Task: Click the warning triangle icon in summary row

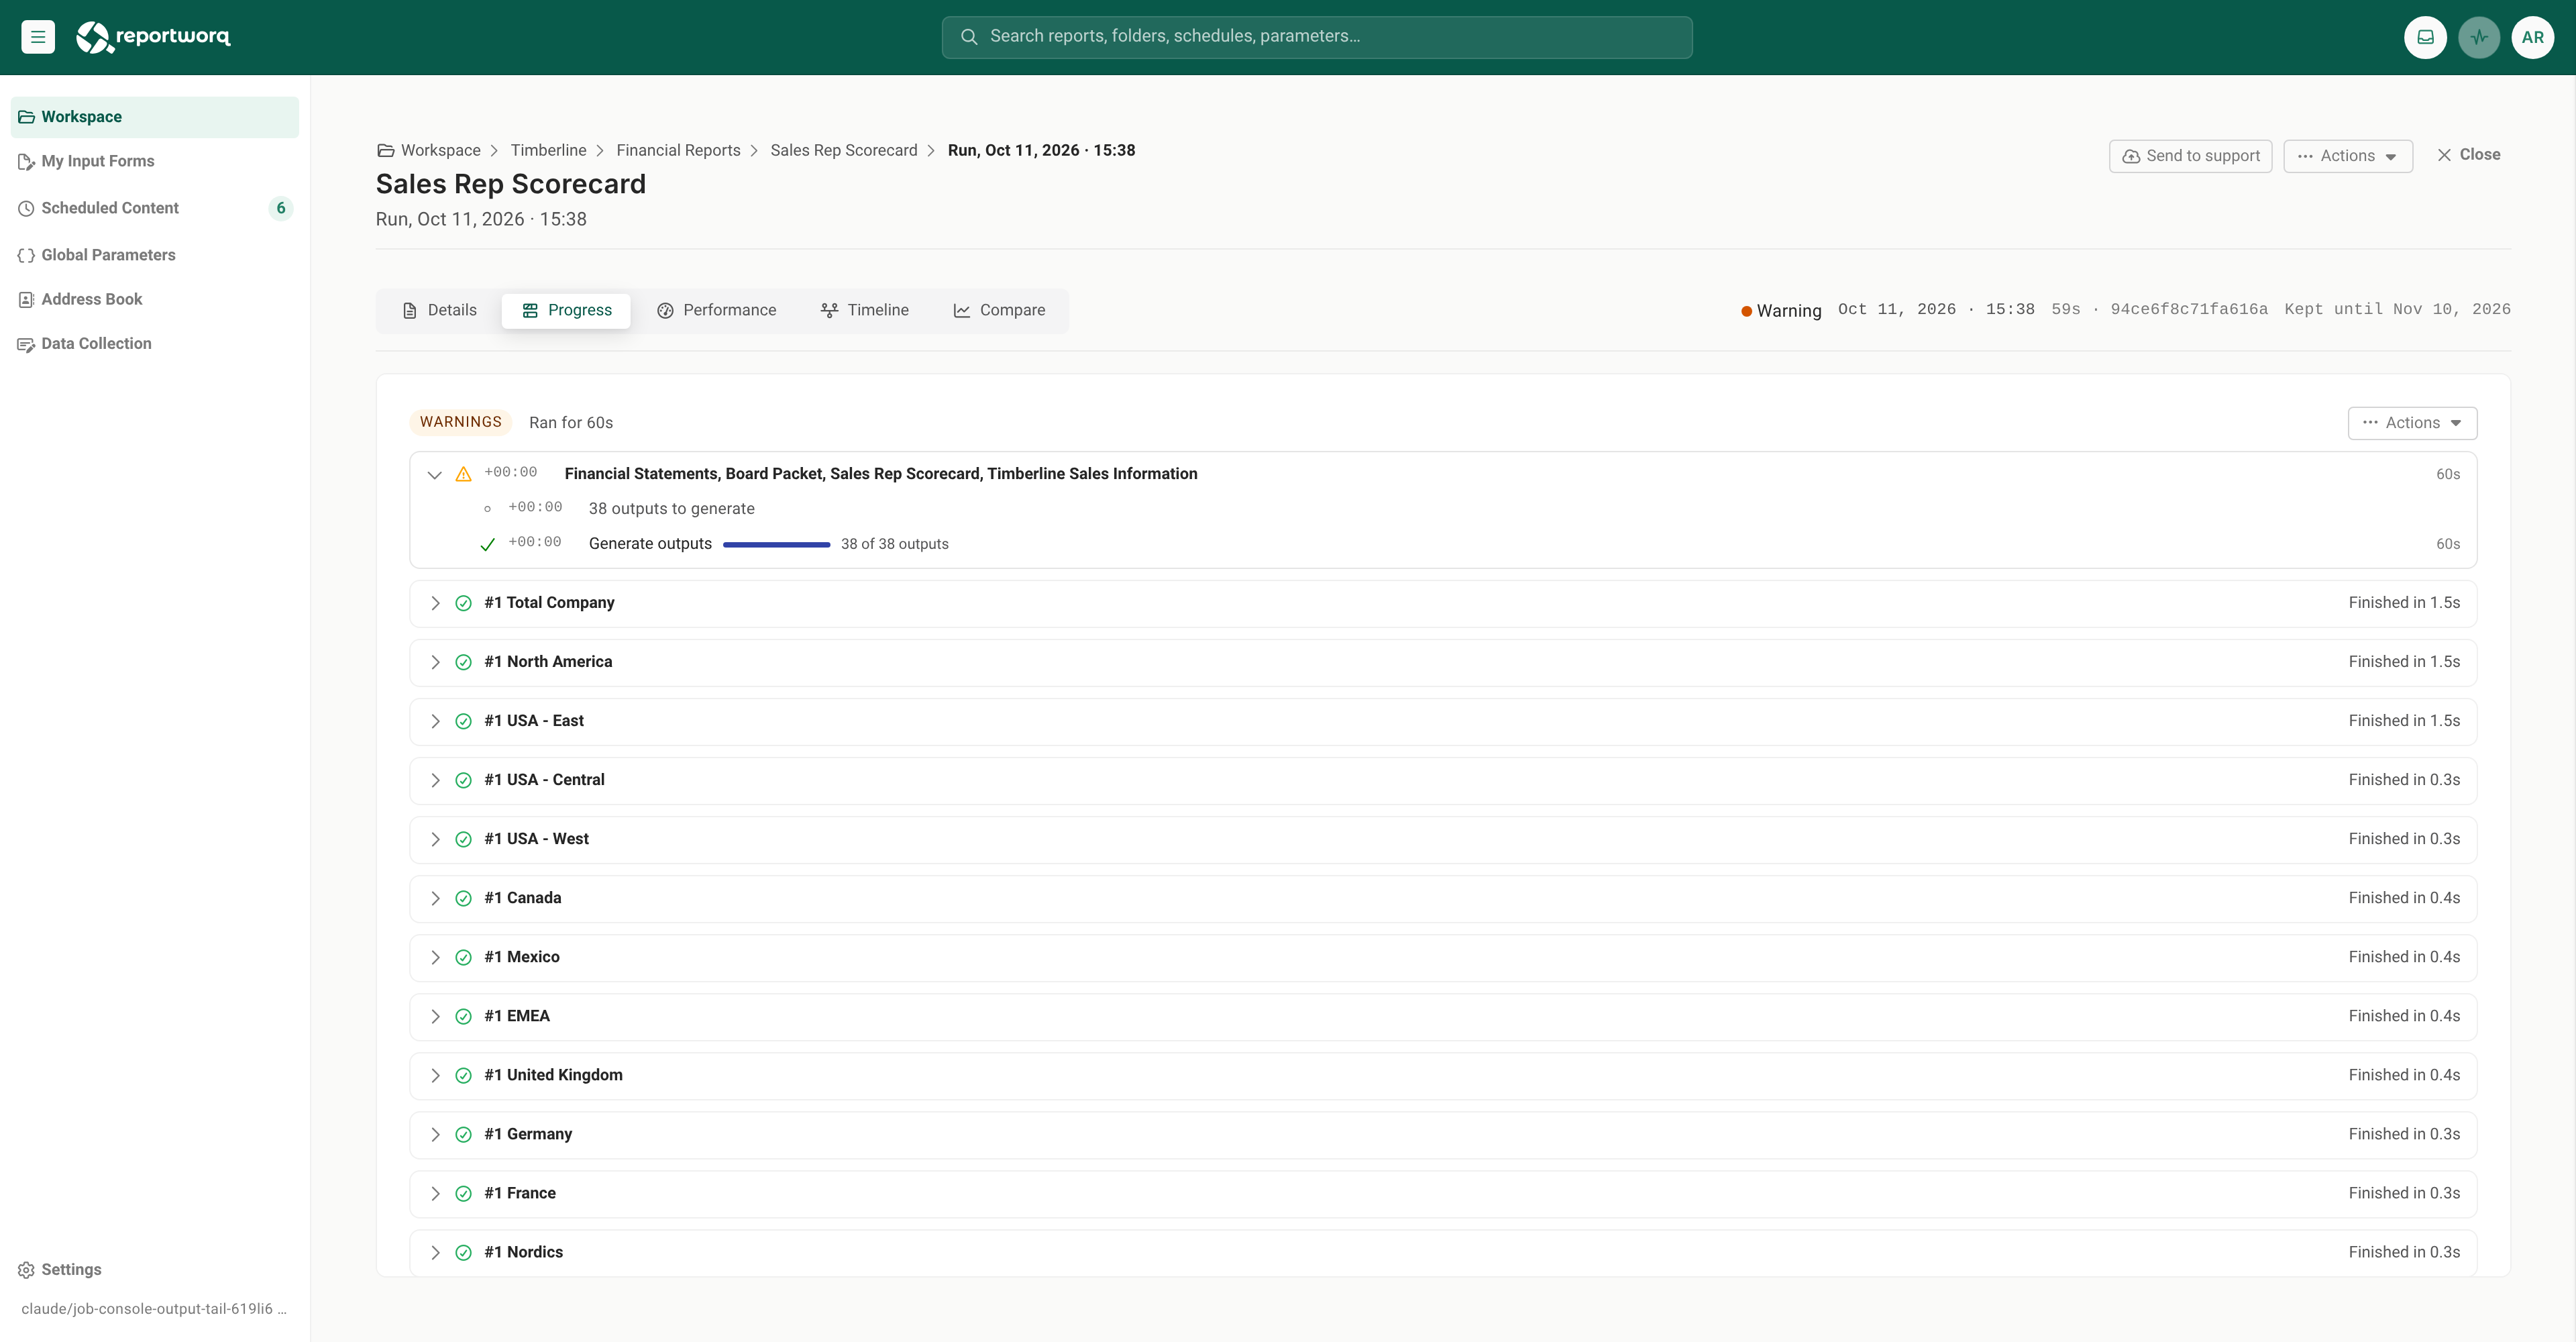Action: (463, 474)
